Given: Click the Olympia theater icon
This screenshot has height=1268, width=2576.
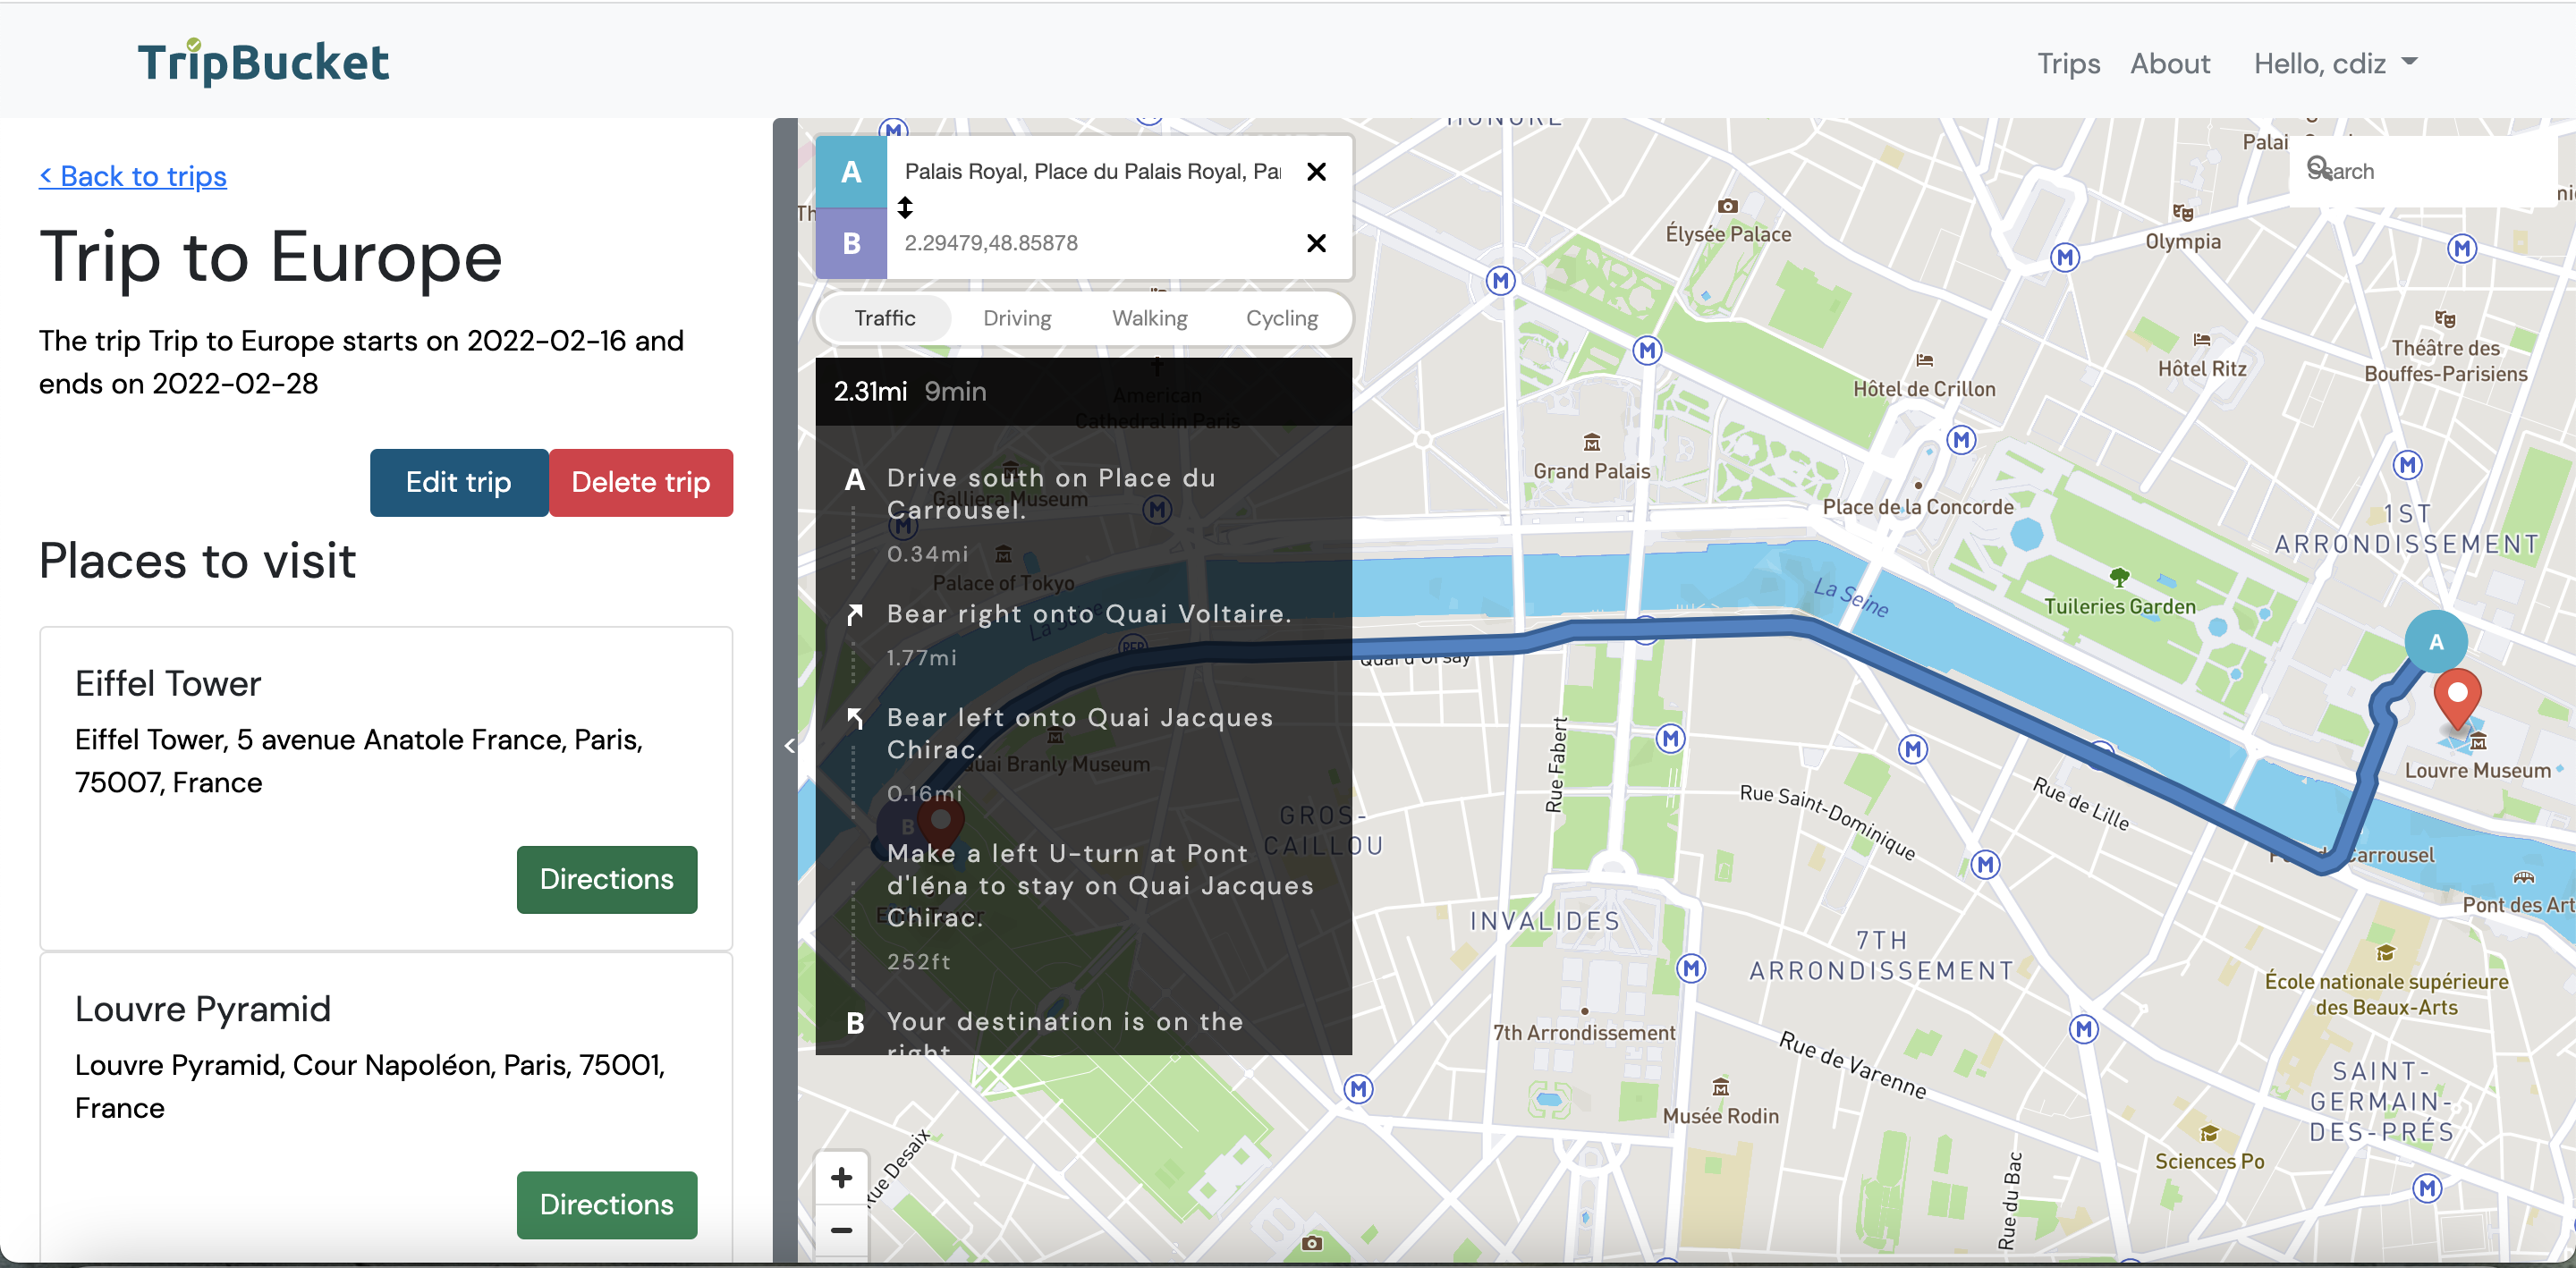Looking at the screenshot, I should point(2182,212).
